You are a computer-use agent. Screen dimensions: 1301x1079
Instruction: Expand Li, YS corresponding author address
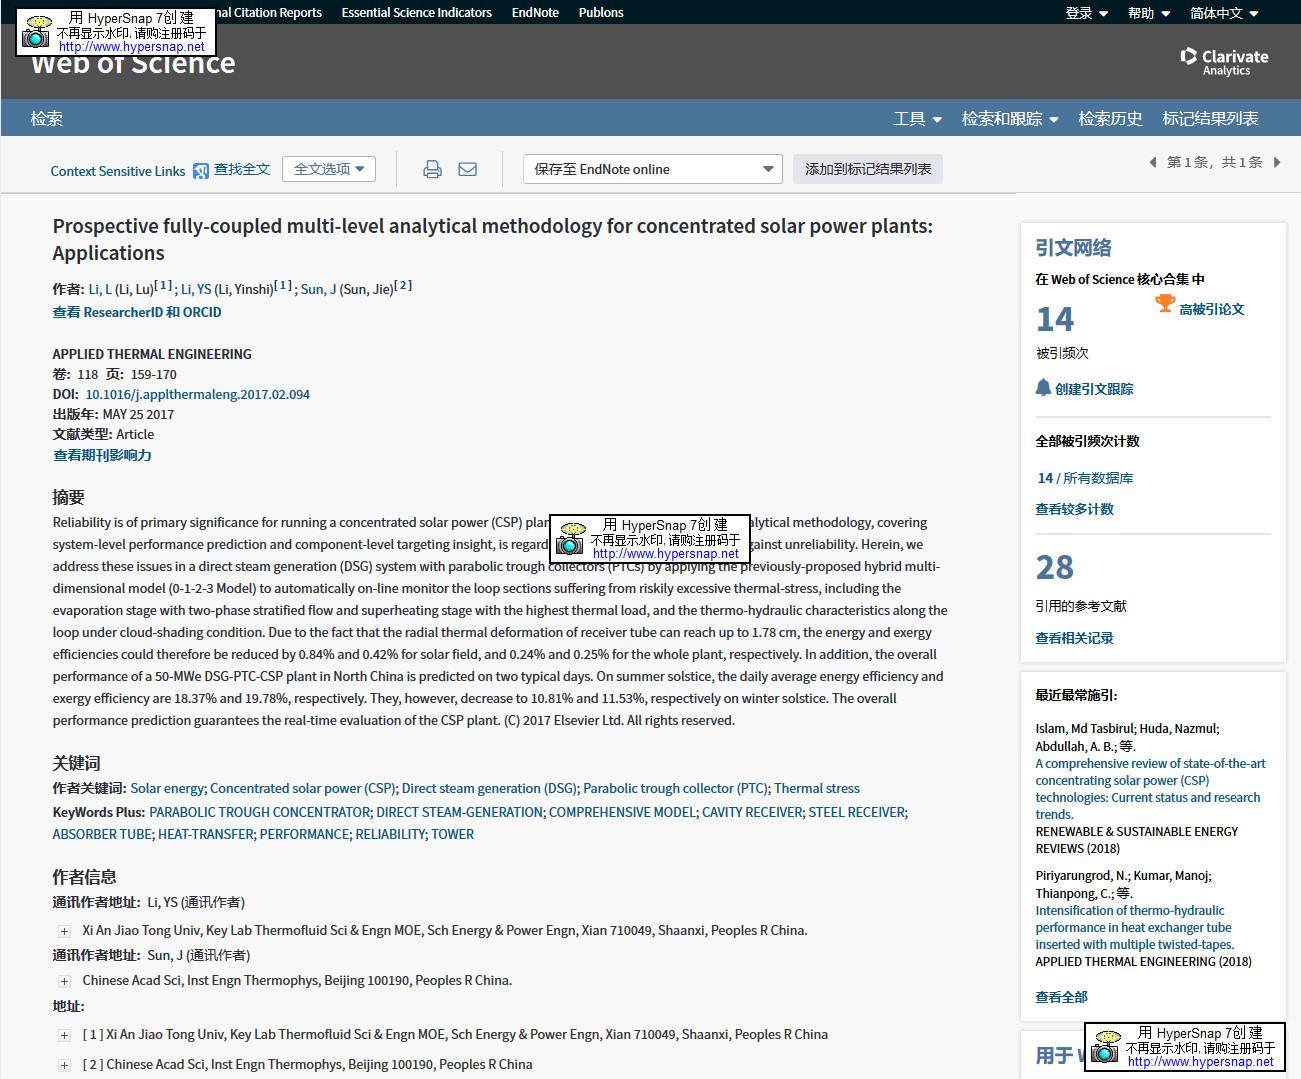(x=64, y=931)
